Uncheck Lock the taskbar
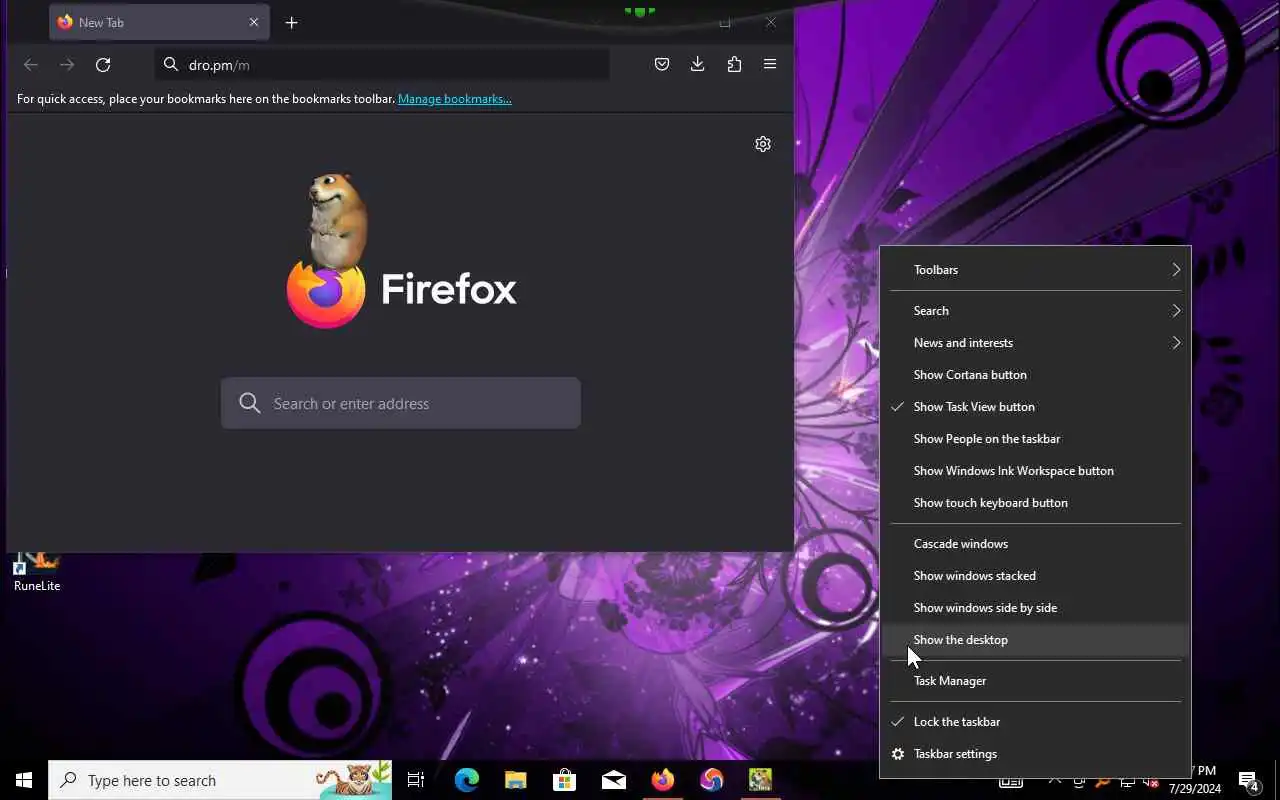This screenshot has height=800, width=1280. 1036,722
